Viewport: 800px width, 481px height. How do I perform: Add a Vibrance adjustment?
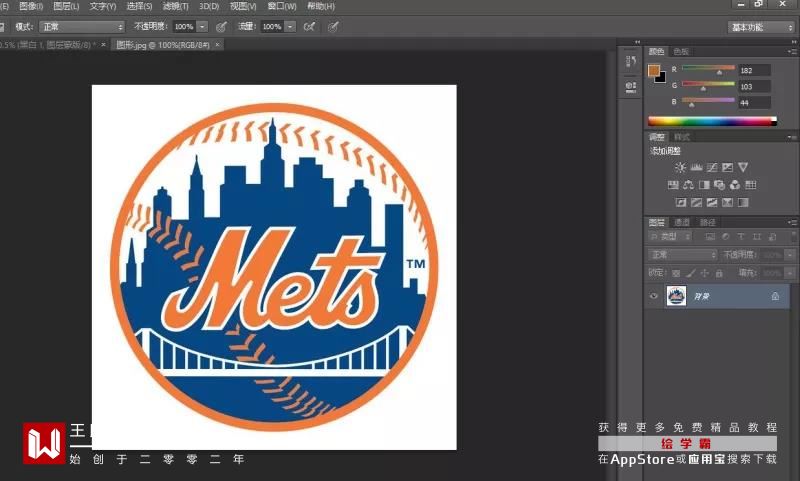743,167
